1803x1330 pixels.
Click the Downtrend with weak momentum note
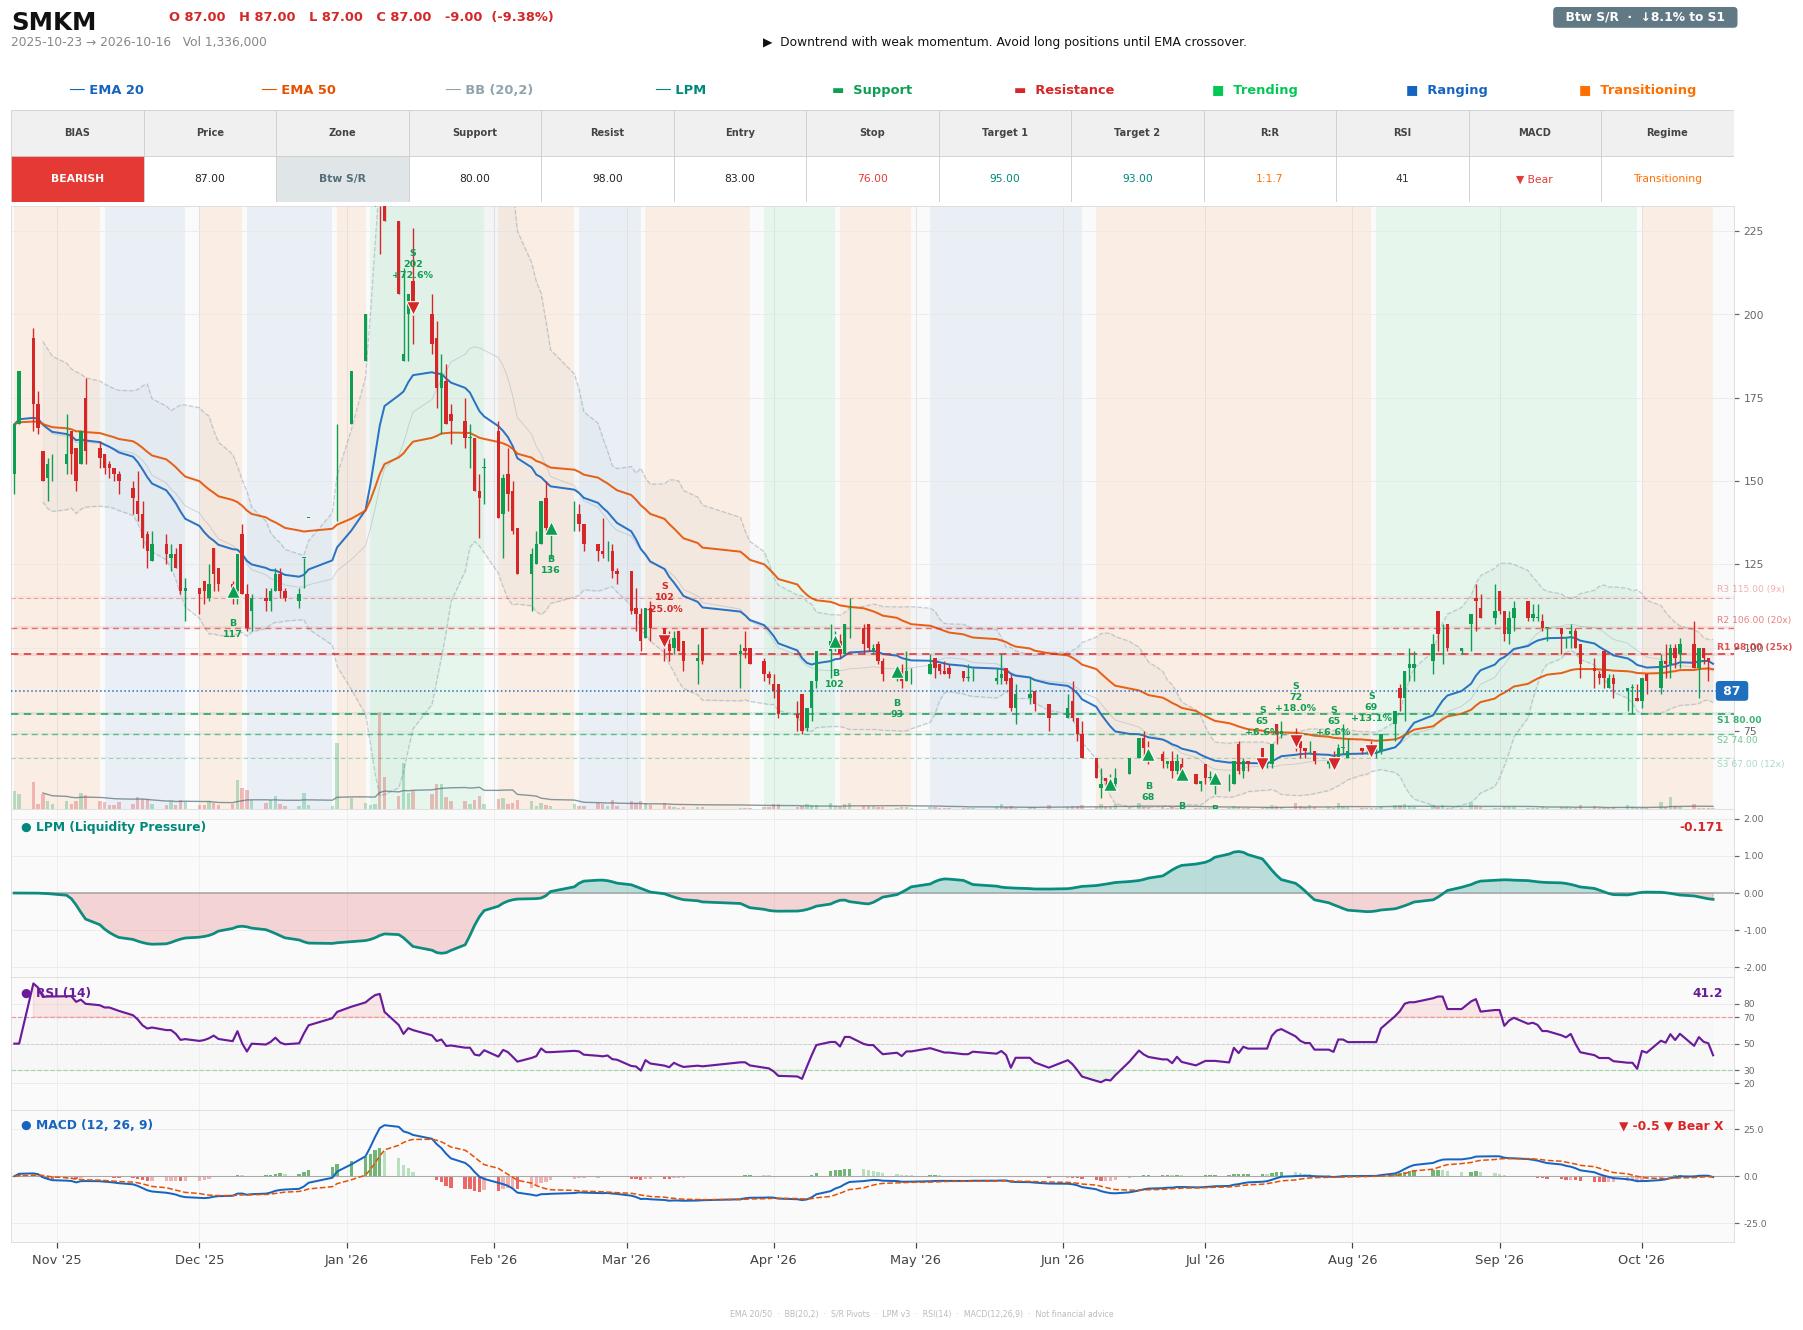click(1004, 42)
